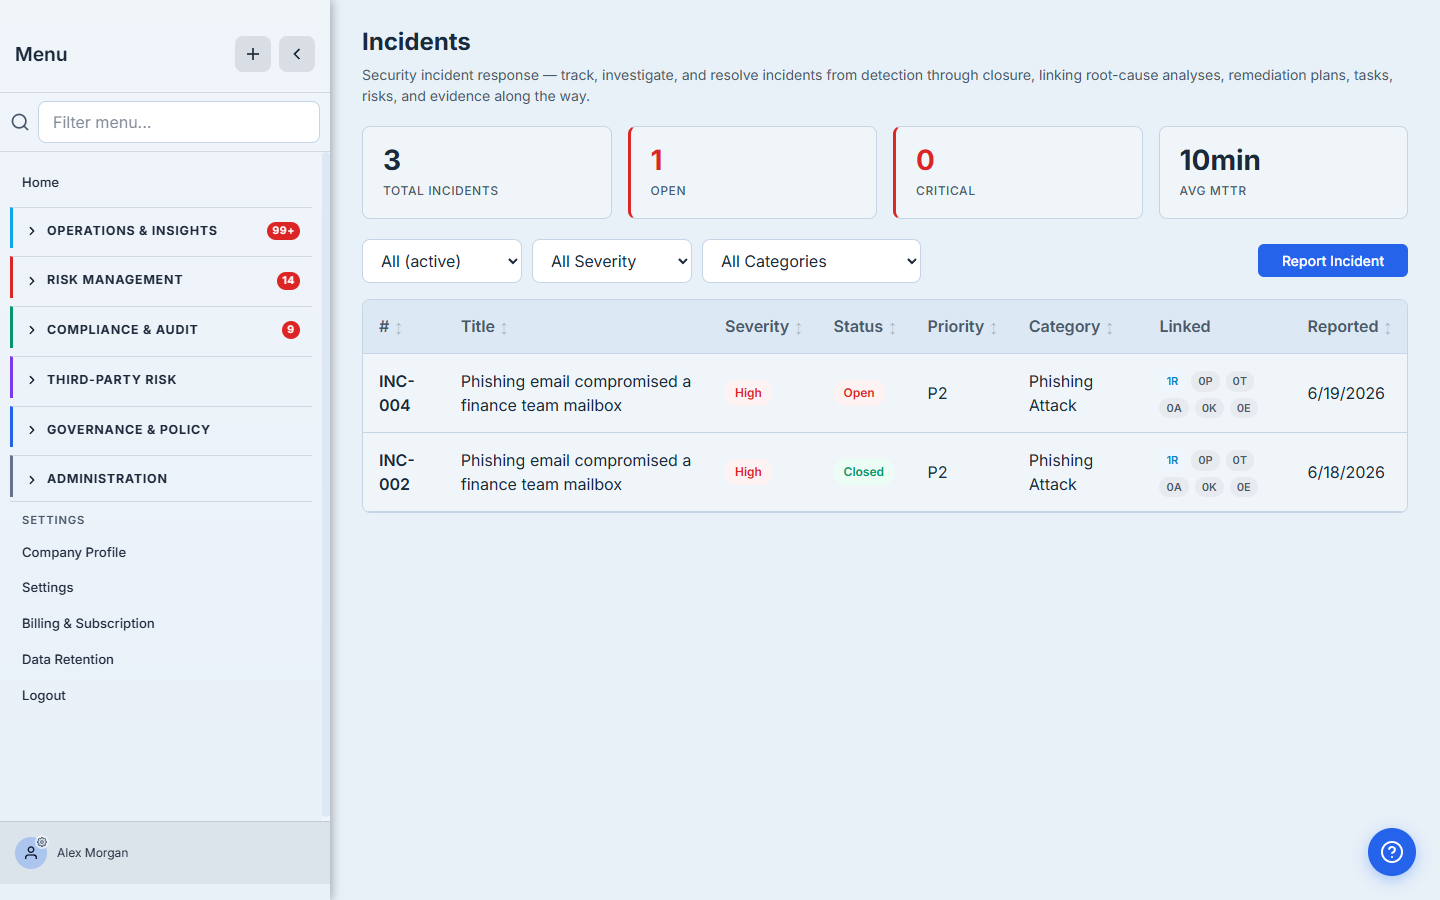This screenshot has width=1440, height=900.
Task: Click the 1R linked badge for INC-002
Action: 1173,460
